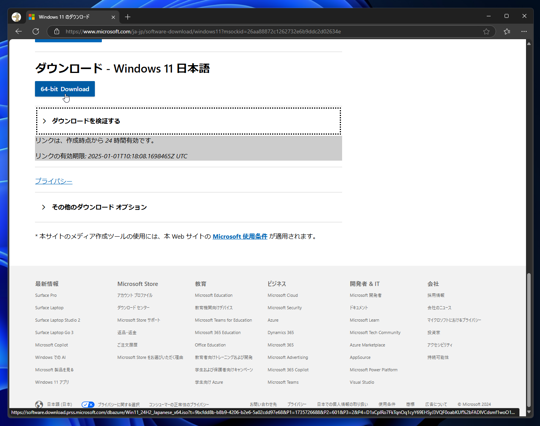The height and width of the screenshot is (426, 540).
Task: Open Azure link under ビジネス
Action: tap(273, 320)
